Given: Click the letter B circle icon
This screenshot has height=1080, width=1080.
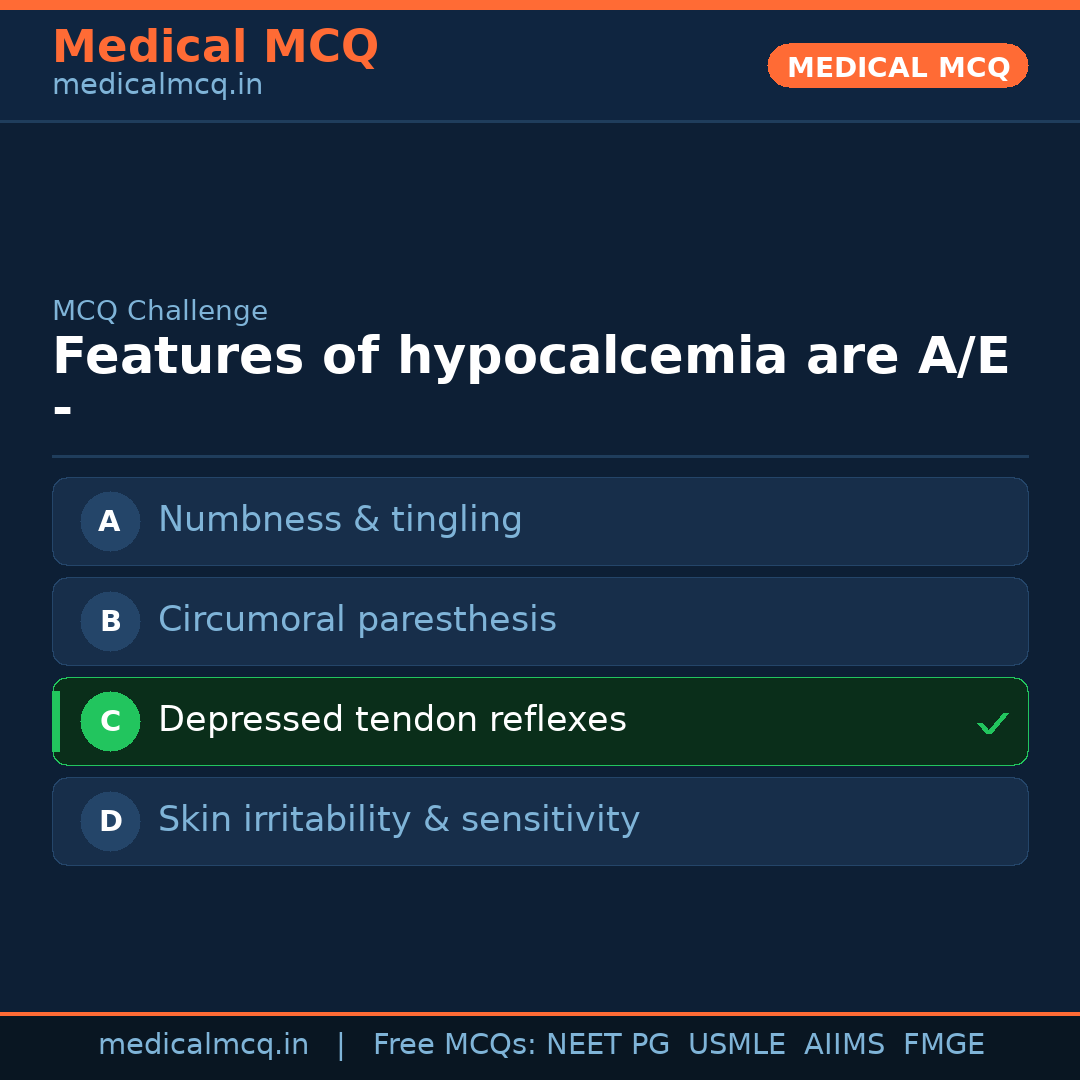Looking at the screenshot, I should [x=110, y=621].
